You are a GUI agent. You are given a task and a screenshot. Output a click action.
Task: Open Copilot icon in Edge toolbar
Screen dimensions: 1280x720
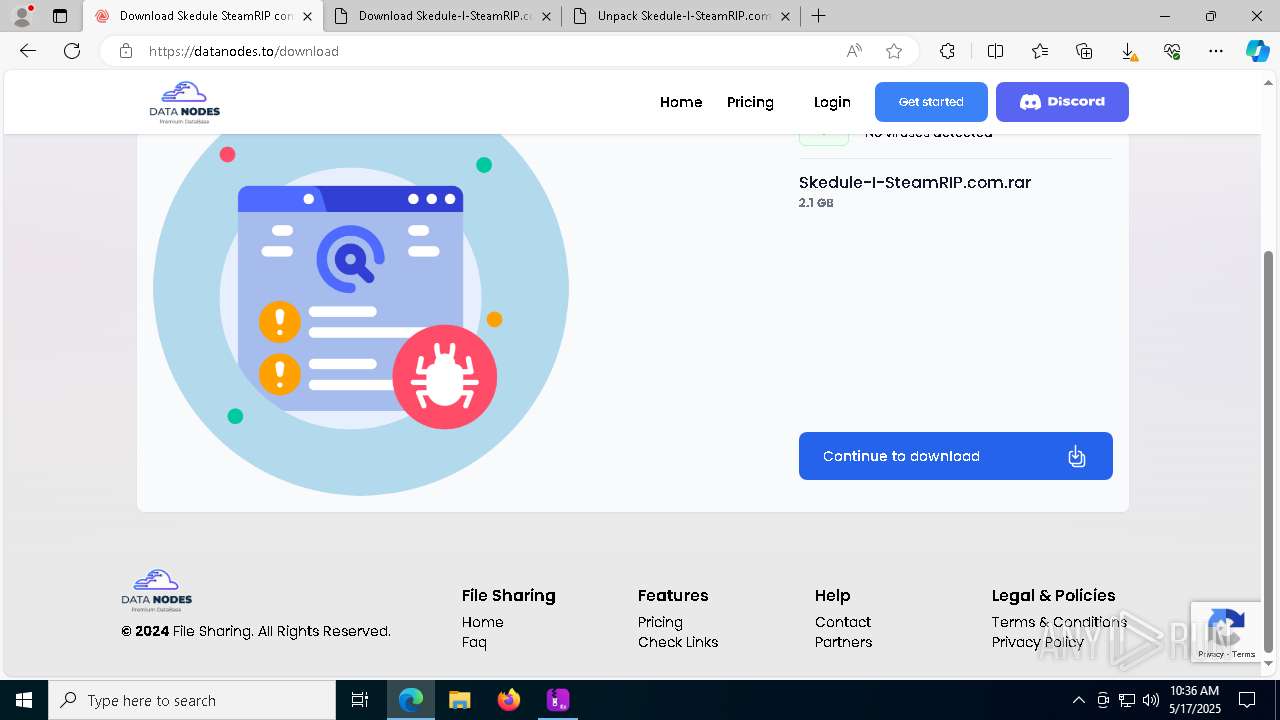(x=1257, y=51)
